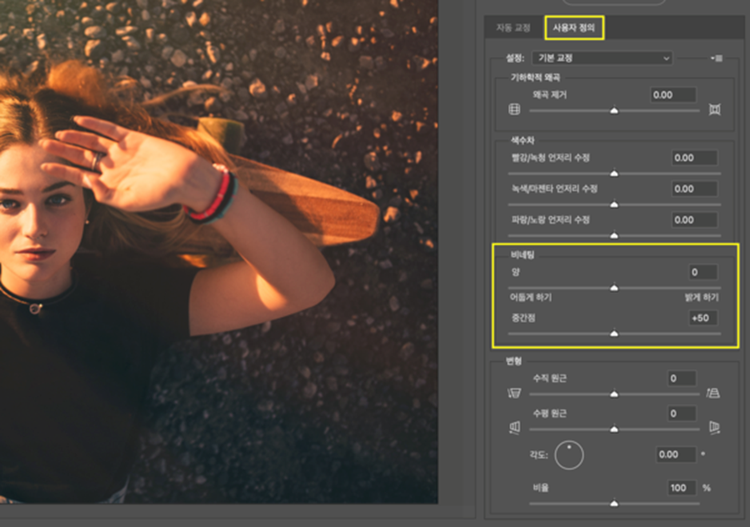
Task: Click the 각도 0.00 value field
Action: click(675, 454)
